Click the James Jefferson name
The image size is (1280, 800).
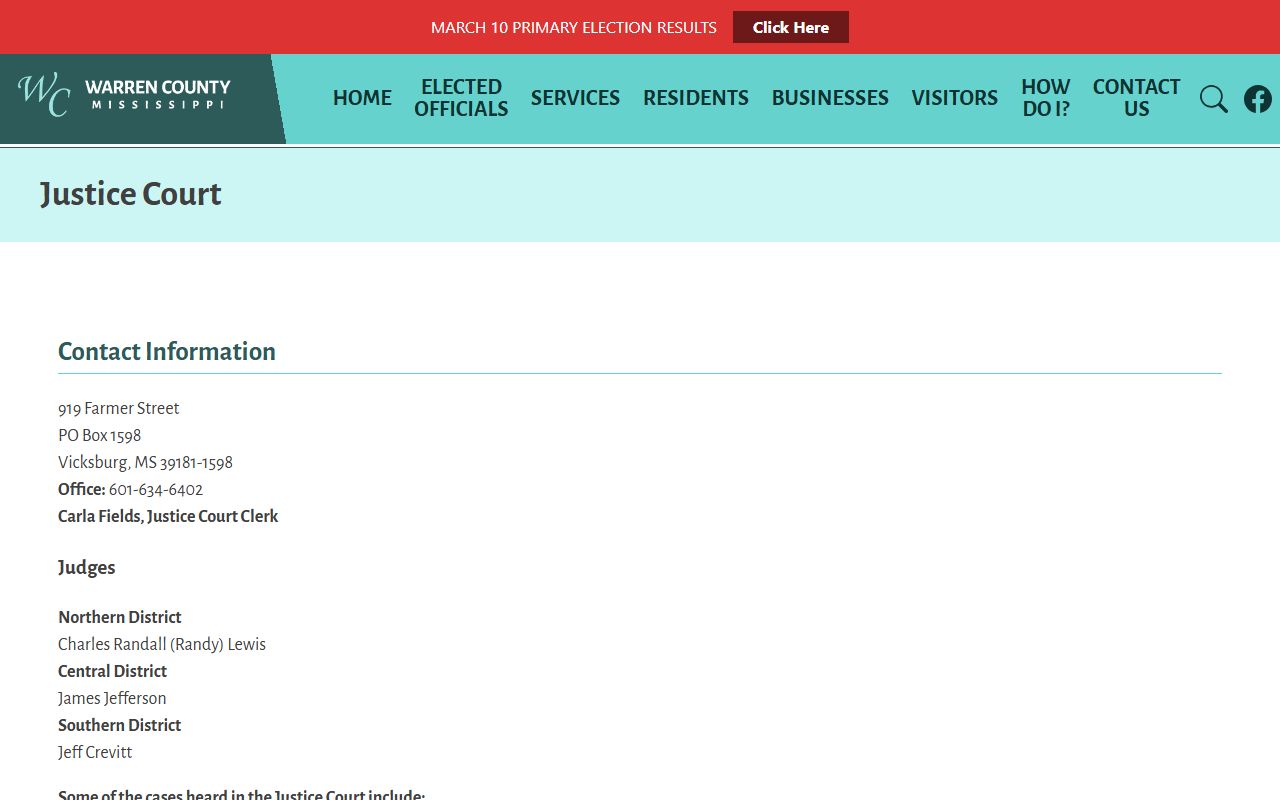click(112, 698)
